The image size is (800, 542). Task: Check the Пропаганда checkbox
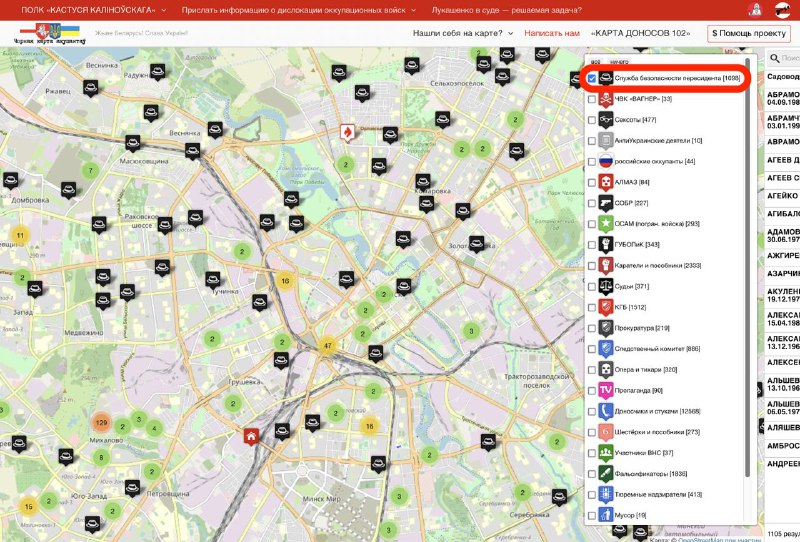592,390
